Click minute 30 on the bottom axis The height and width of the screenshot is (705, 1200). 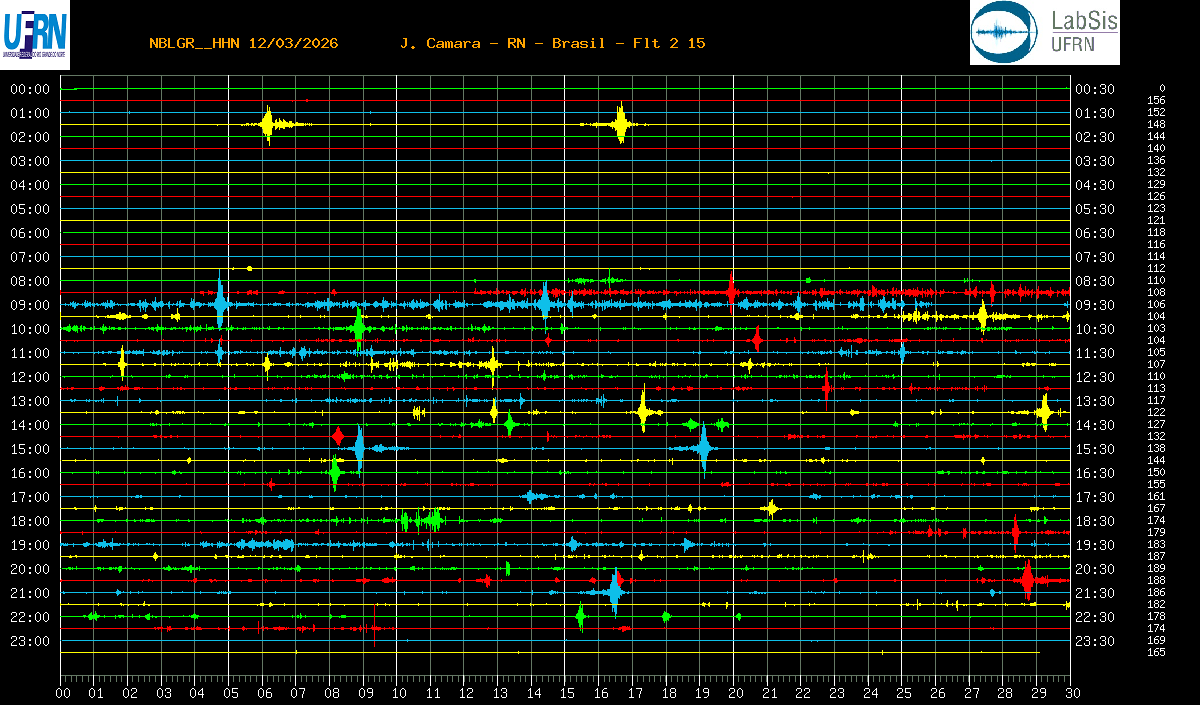[1071, 692]
